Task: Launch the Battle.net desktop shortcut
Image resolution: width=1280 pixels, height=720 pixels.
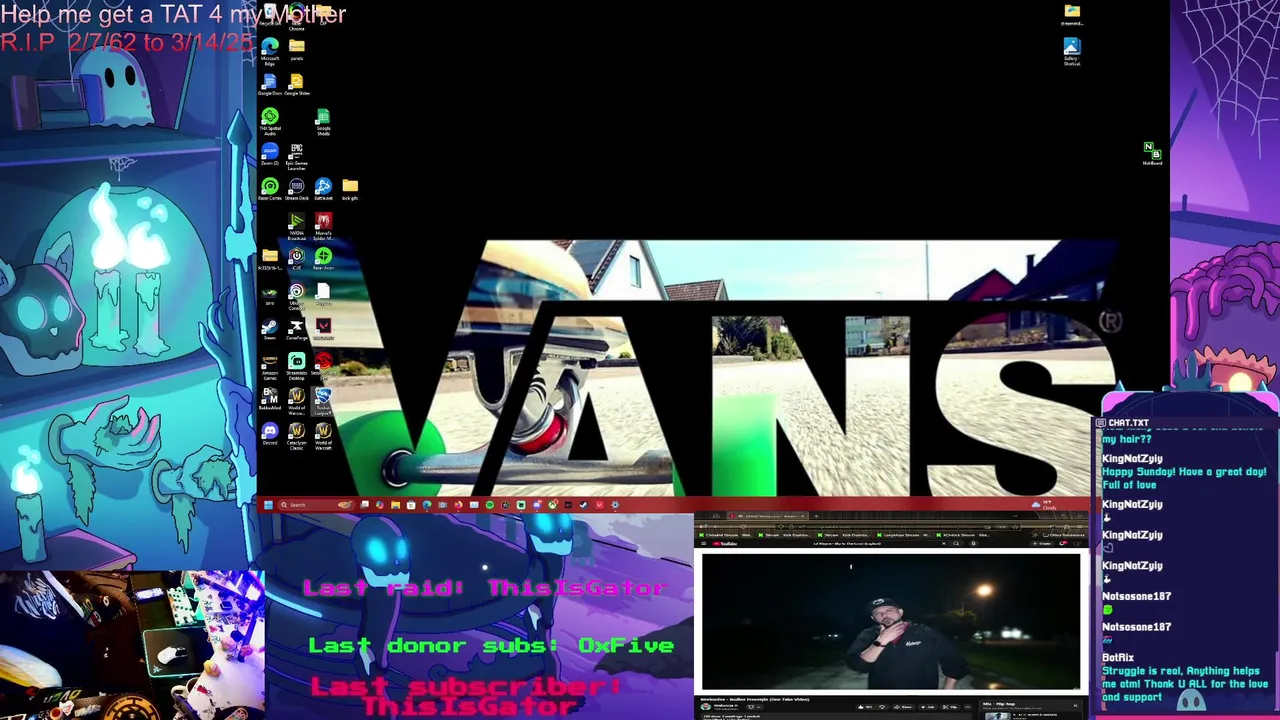Action: click(x=323, y=189)
